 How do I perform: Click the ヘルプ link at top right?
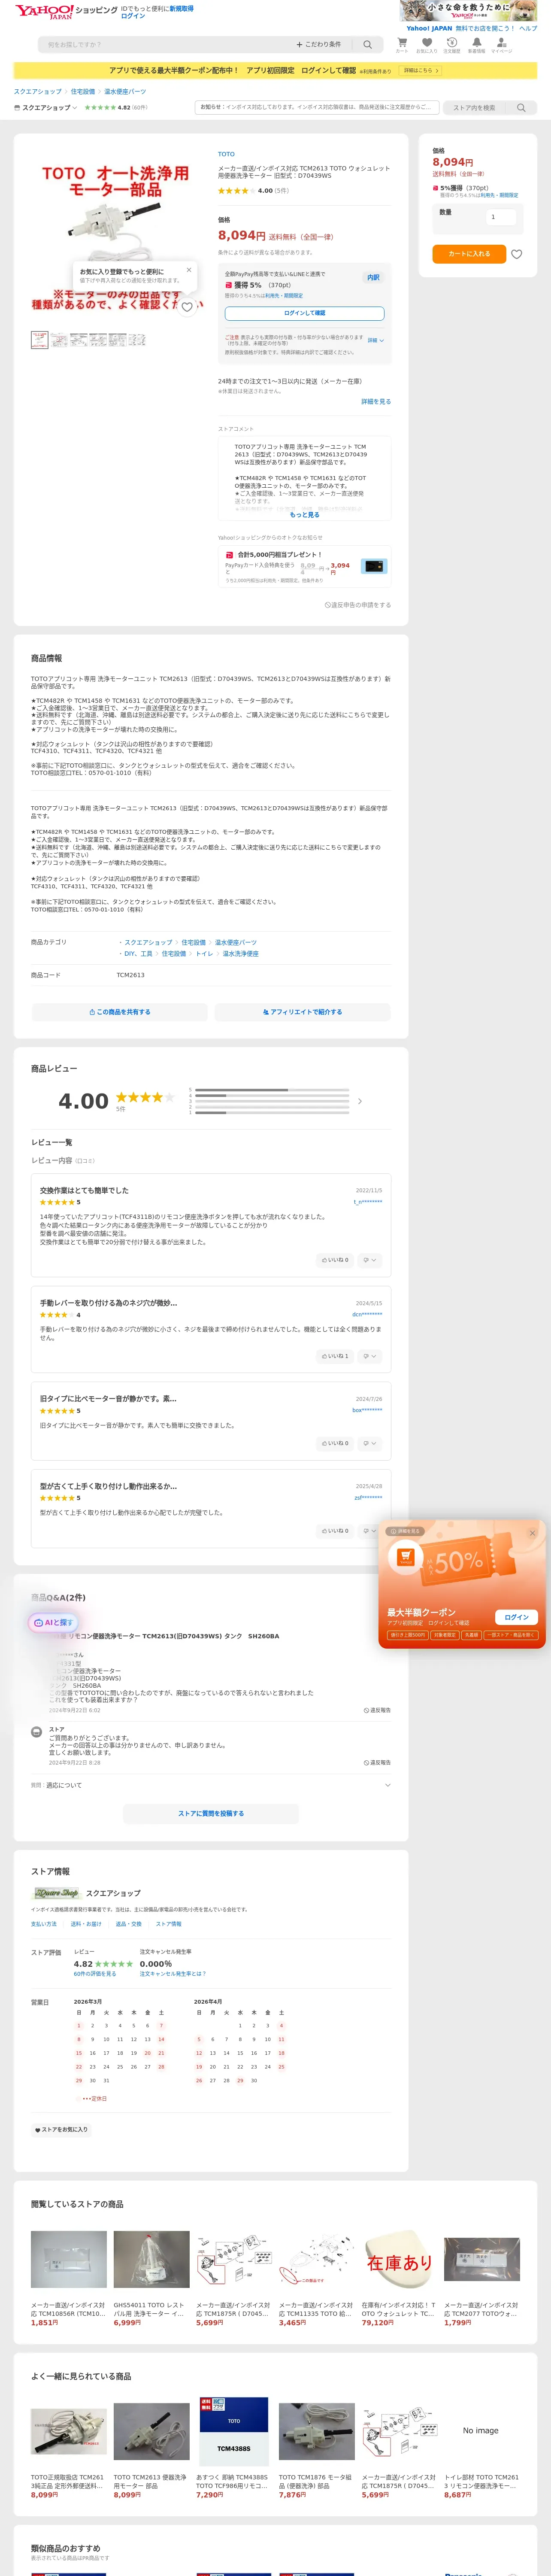(x=528, y=28)
